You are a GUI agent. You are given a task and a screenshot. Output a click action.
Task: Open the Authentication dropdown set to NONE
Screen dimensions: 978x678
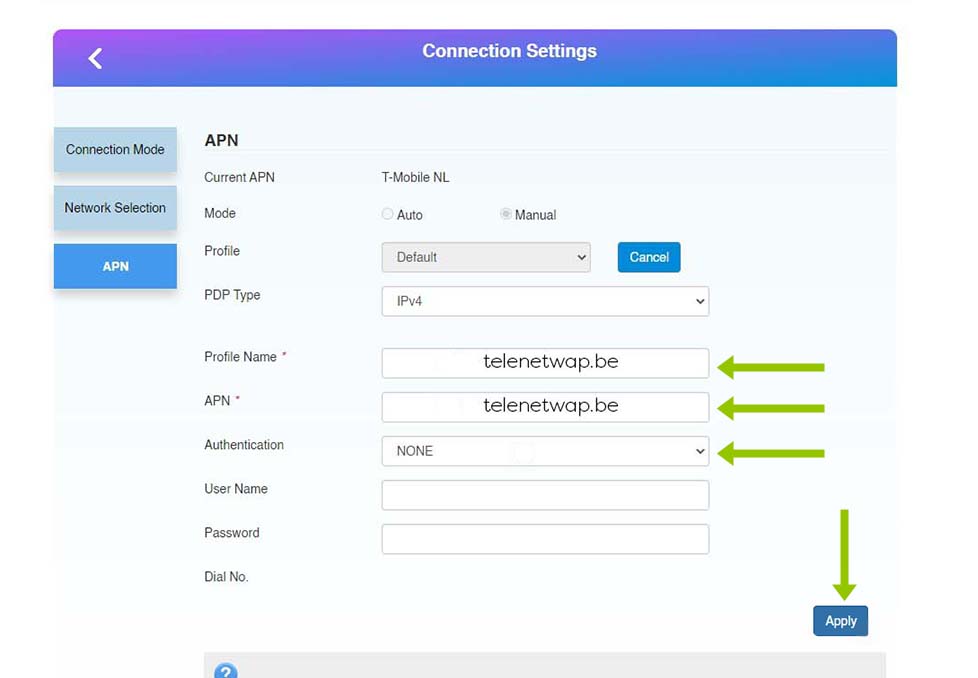click(x=545, y=451)
